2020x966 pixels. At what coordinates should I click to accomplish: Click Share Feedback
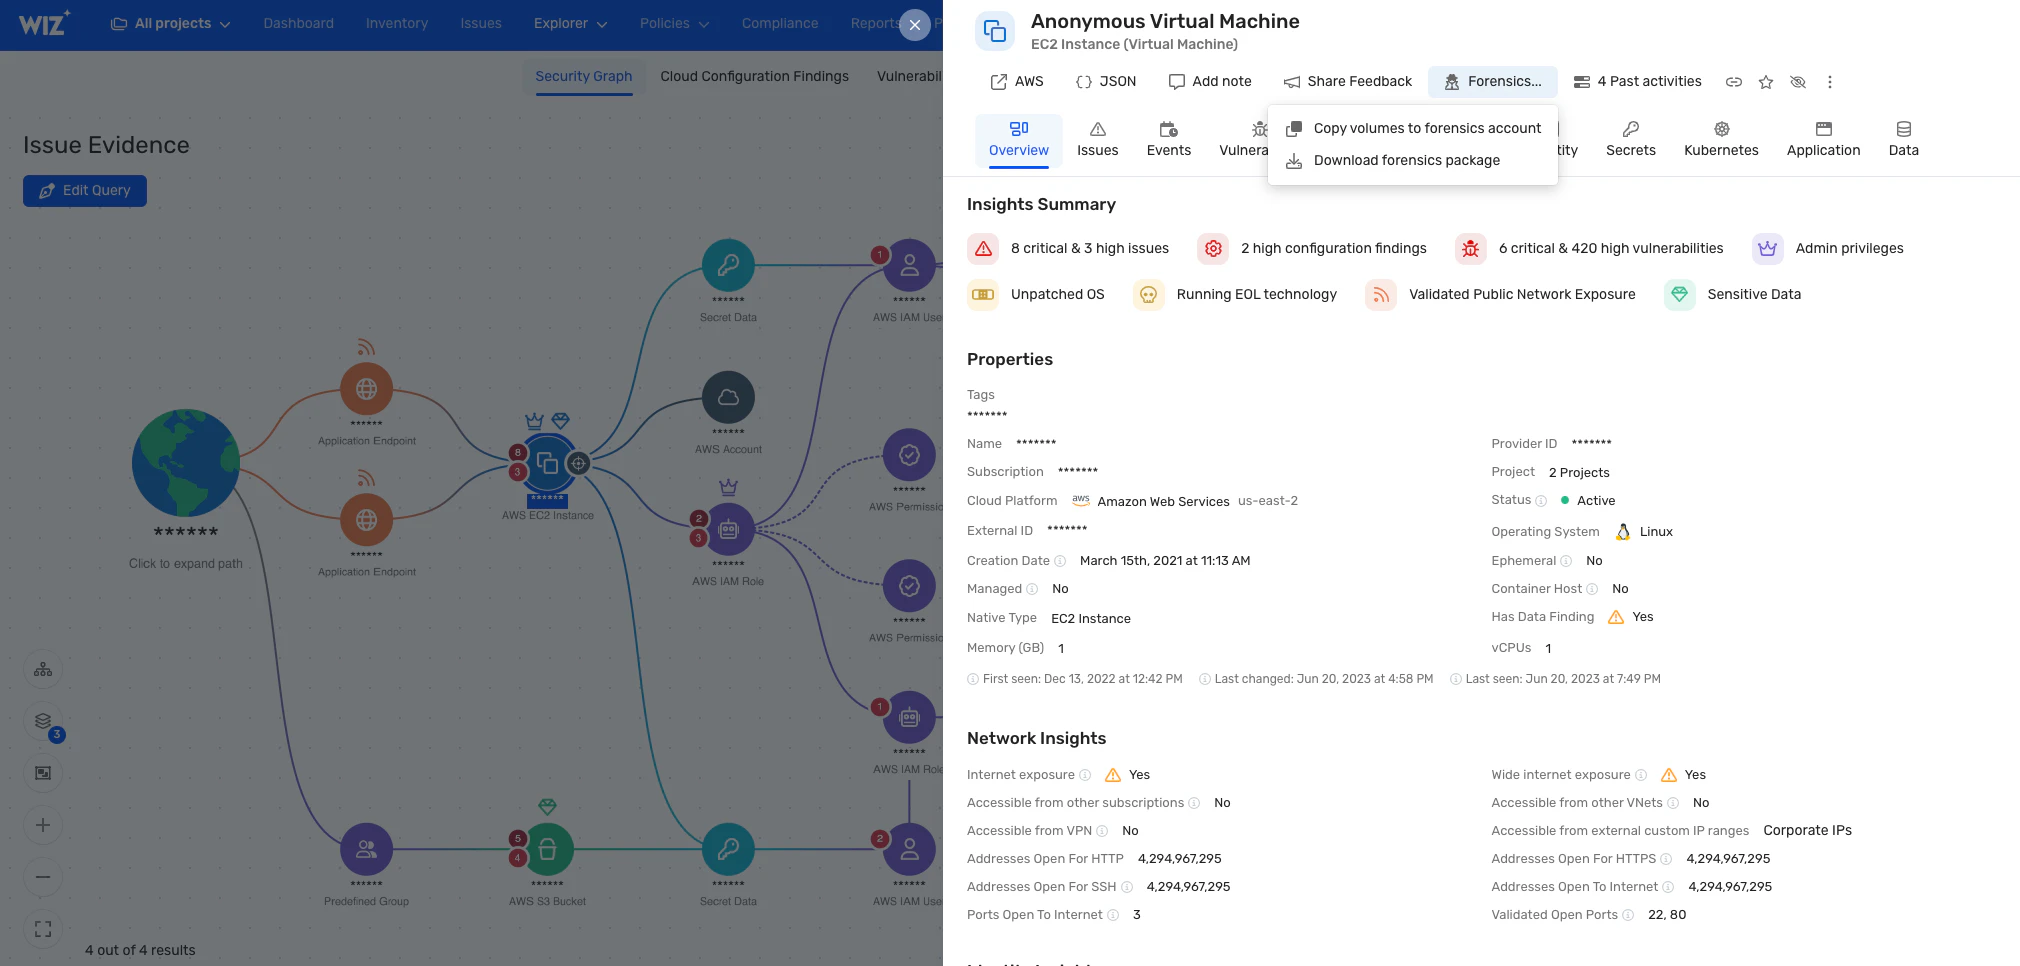click(1348, 82)
